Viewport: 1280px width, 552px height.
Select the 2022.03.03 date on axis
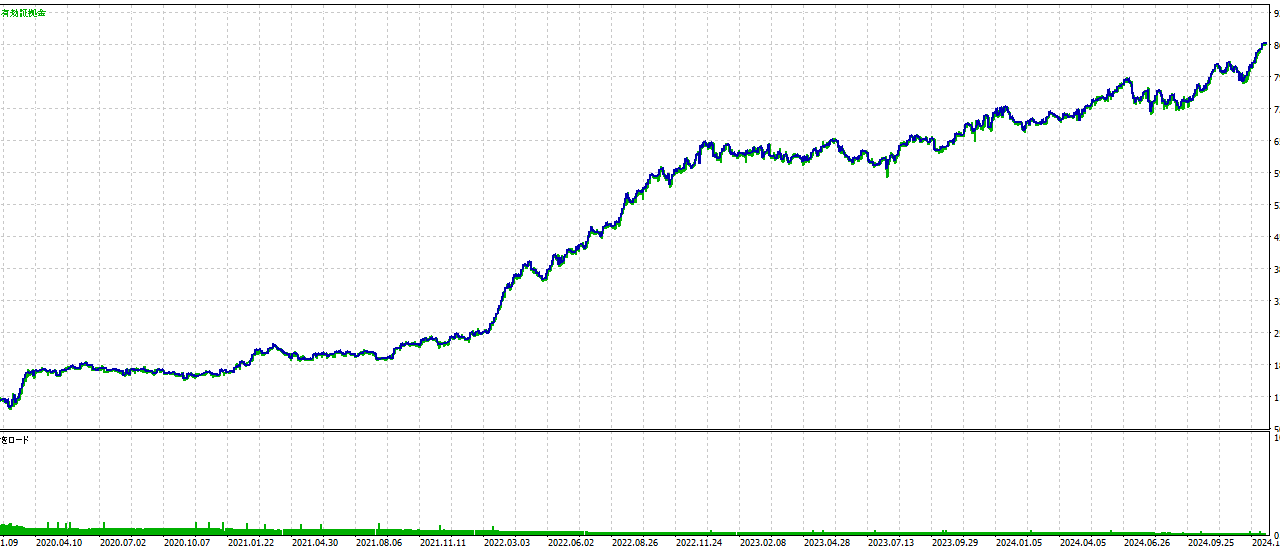pyautogui.click(x=507, y=543)
